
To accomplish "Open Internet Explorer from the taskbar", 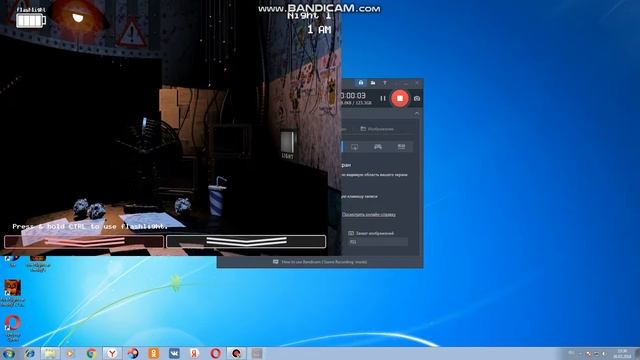I will (29, 353).
